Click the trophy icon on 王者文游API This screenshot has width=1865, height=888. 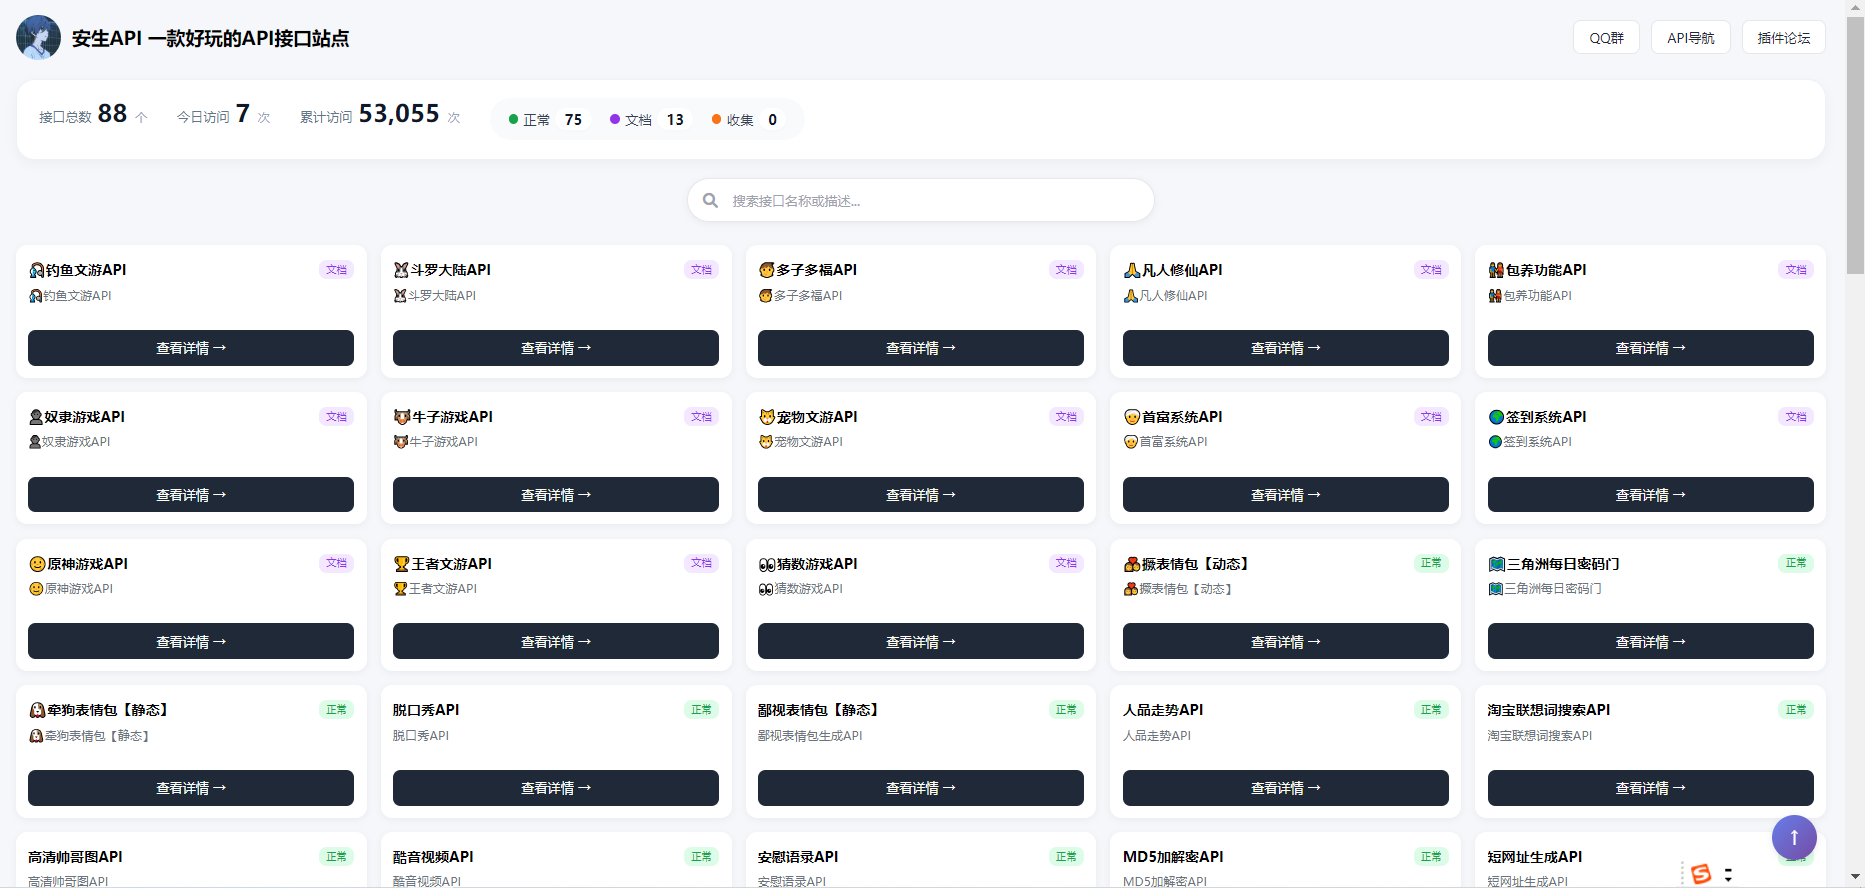point(401,564)
